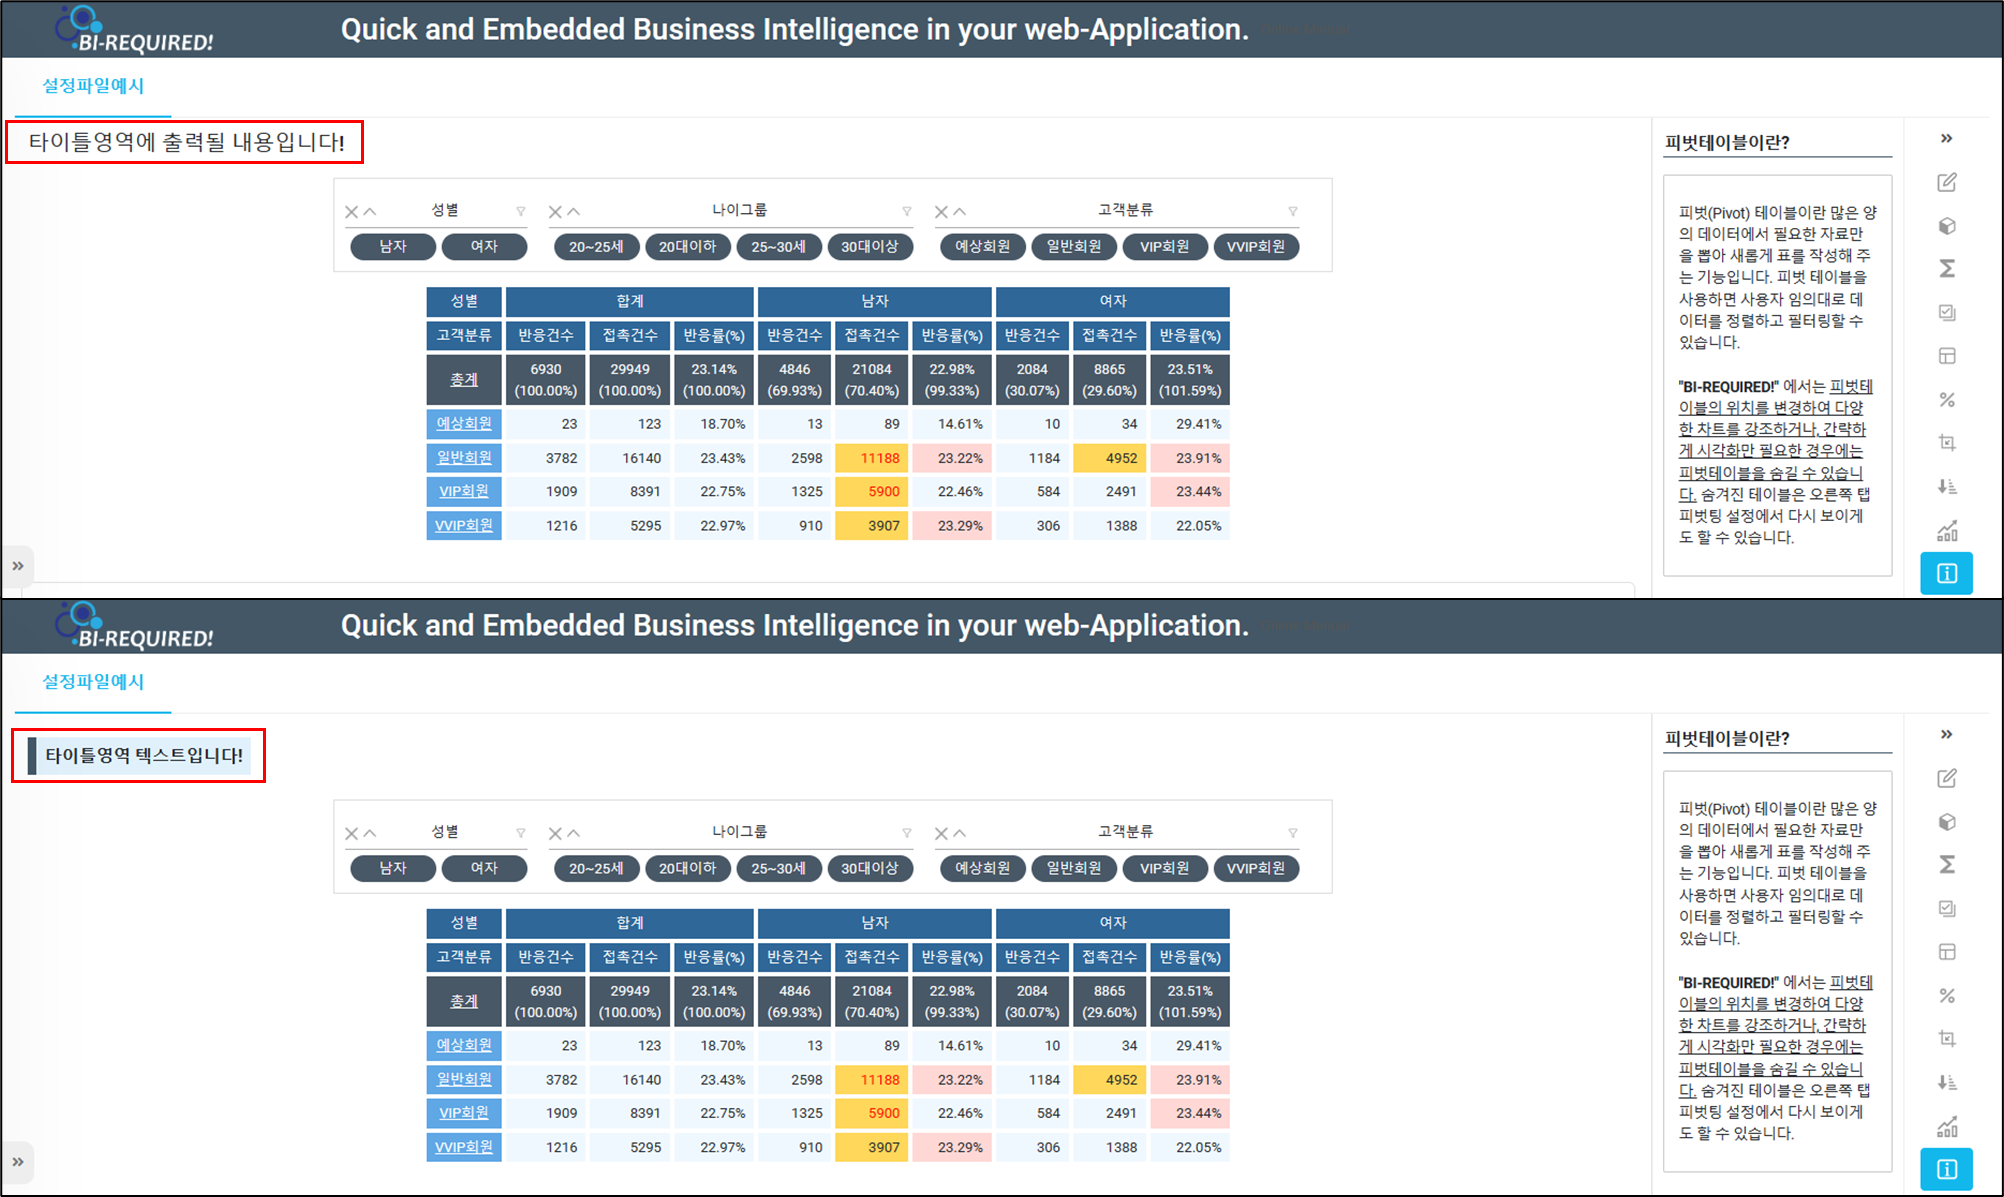Viewport: 2004px width, 1197px height.
Task: Open the VVIP회원 row link in bottom table
Action: coord(464,1147)
